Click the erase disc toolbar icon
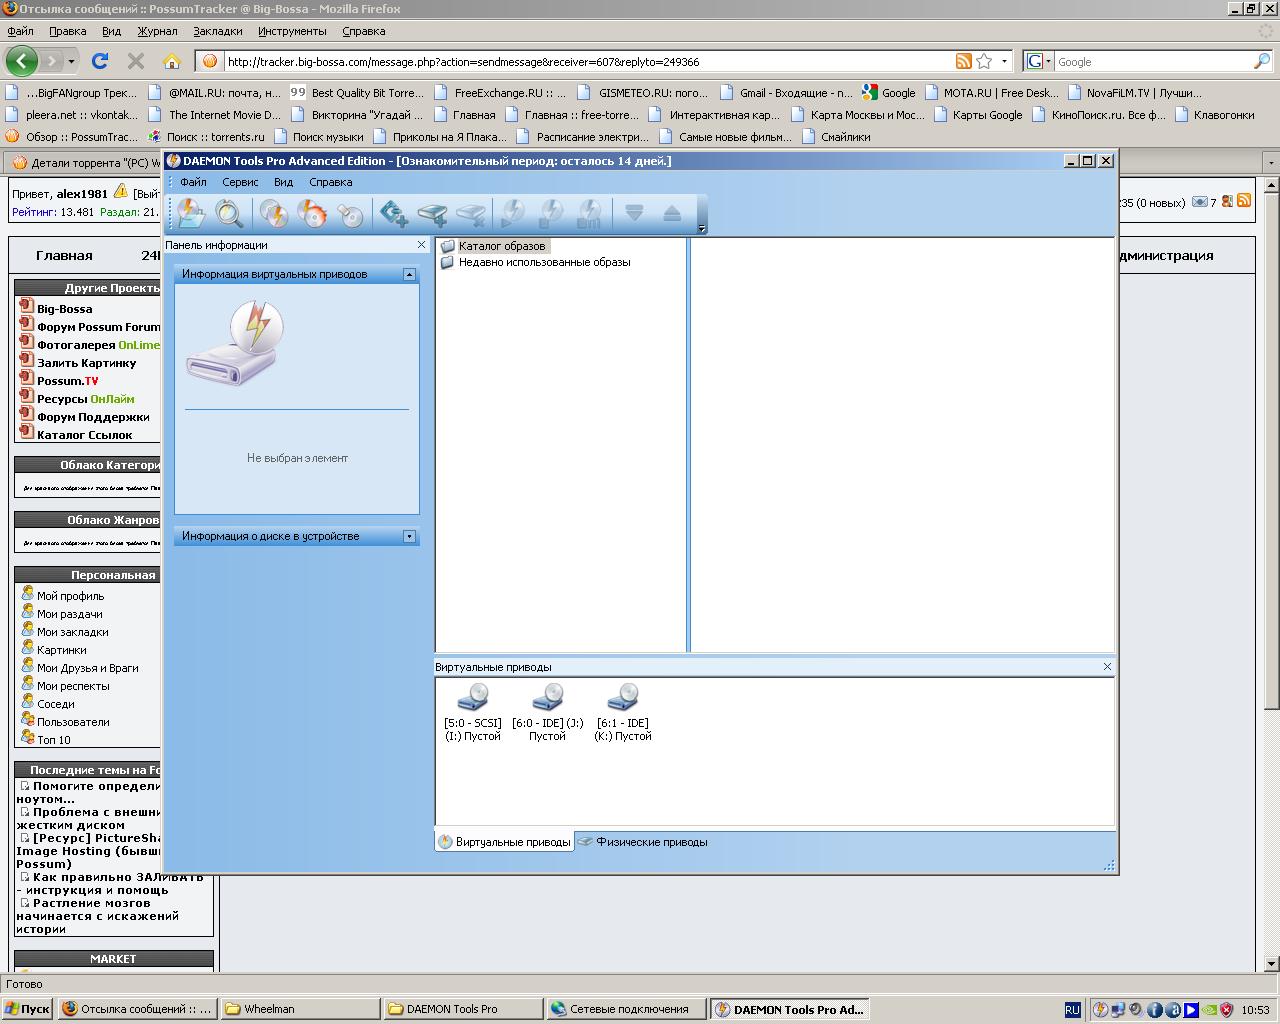This screenshot has width=1280, height=1024. point(350,213)
